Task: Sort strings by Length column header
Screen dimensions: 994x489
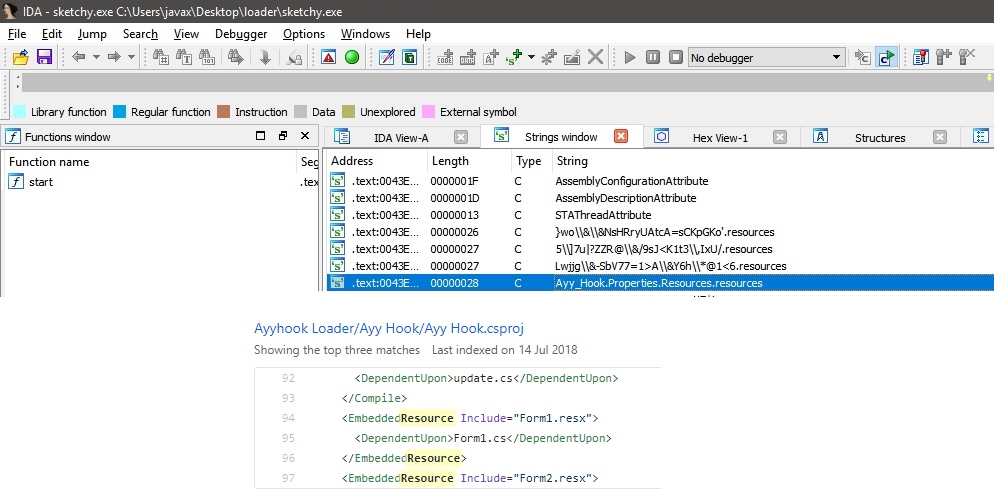Action: (470, 161)
